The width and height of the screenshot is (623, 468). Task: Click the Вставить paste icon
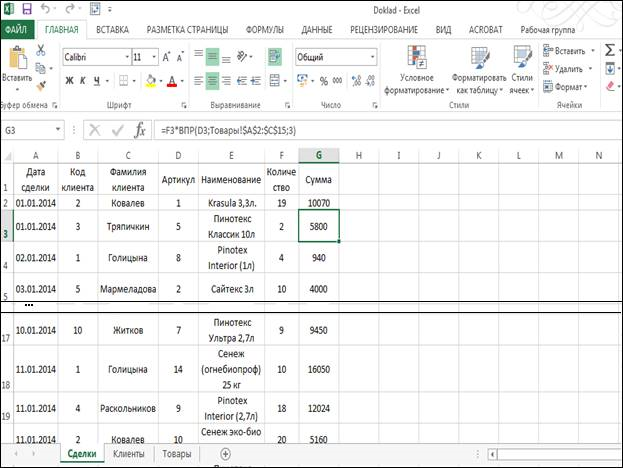point(17,59)
